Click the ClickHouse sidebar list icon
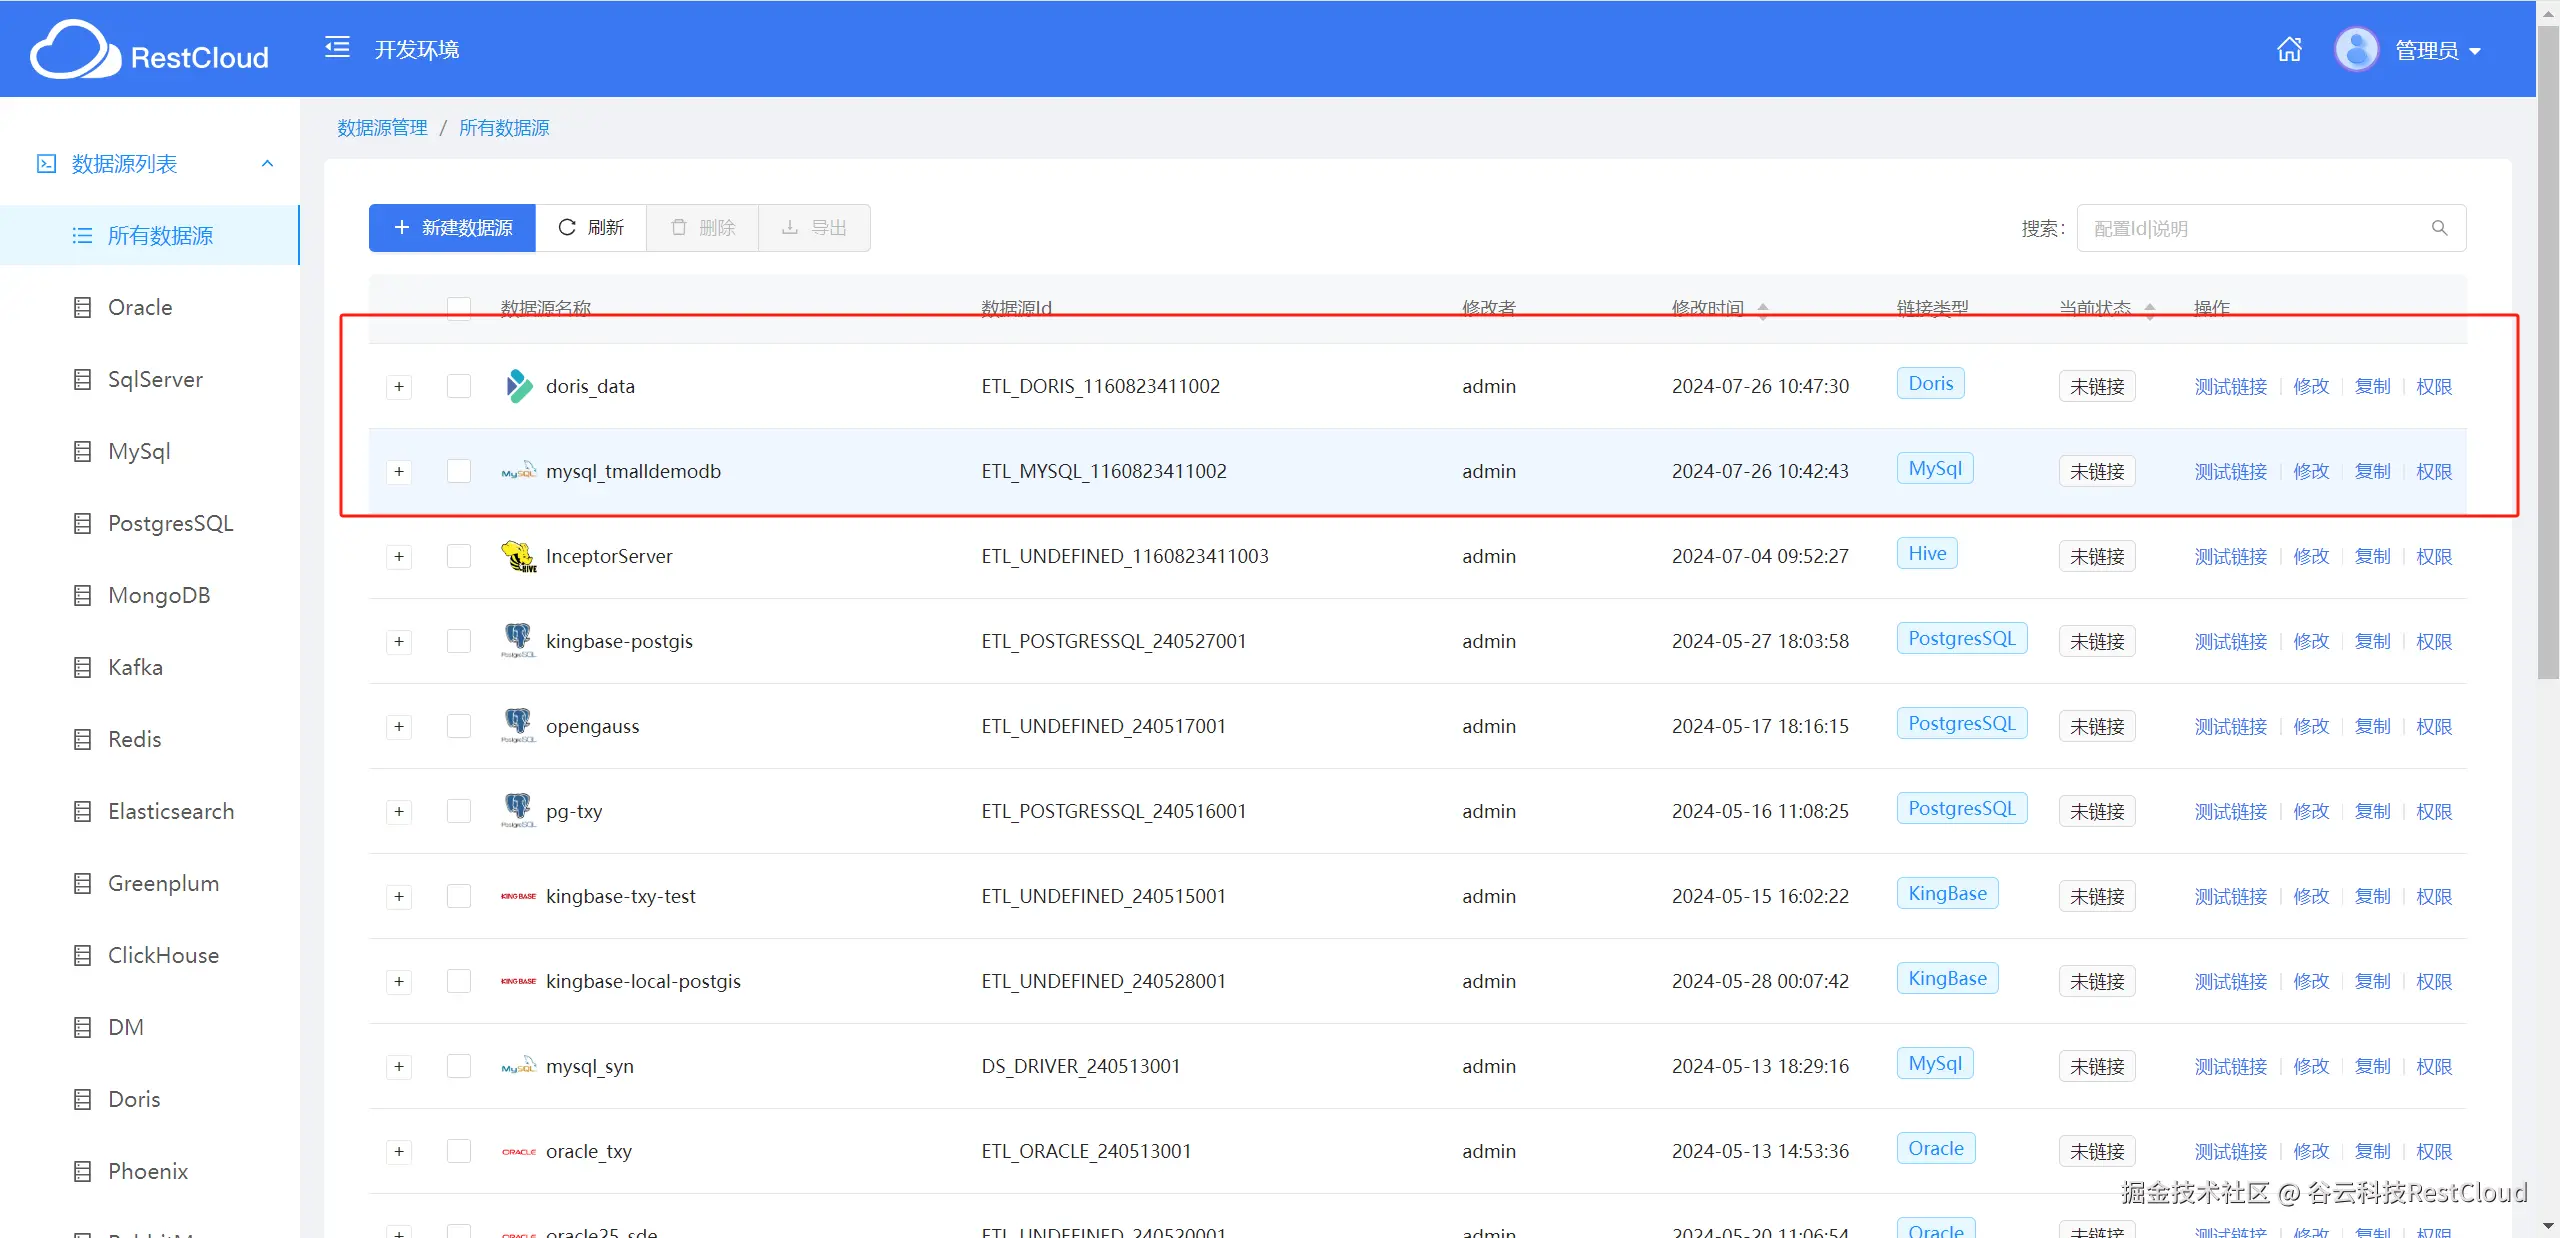 (x=83, y=955)
